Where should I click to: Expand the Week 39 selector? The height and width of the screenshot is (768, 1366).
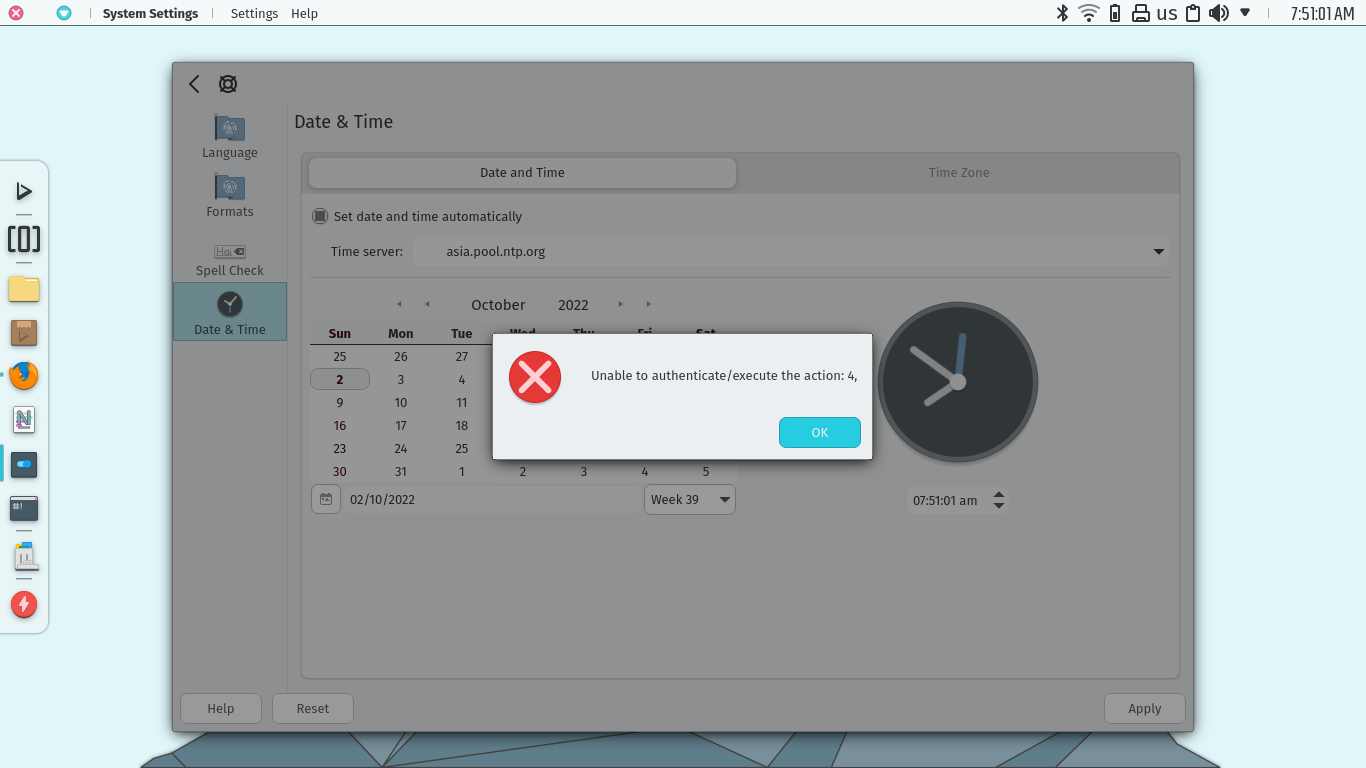coord(723,498)
